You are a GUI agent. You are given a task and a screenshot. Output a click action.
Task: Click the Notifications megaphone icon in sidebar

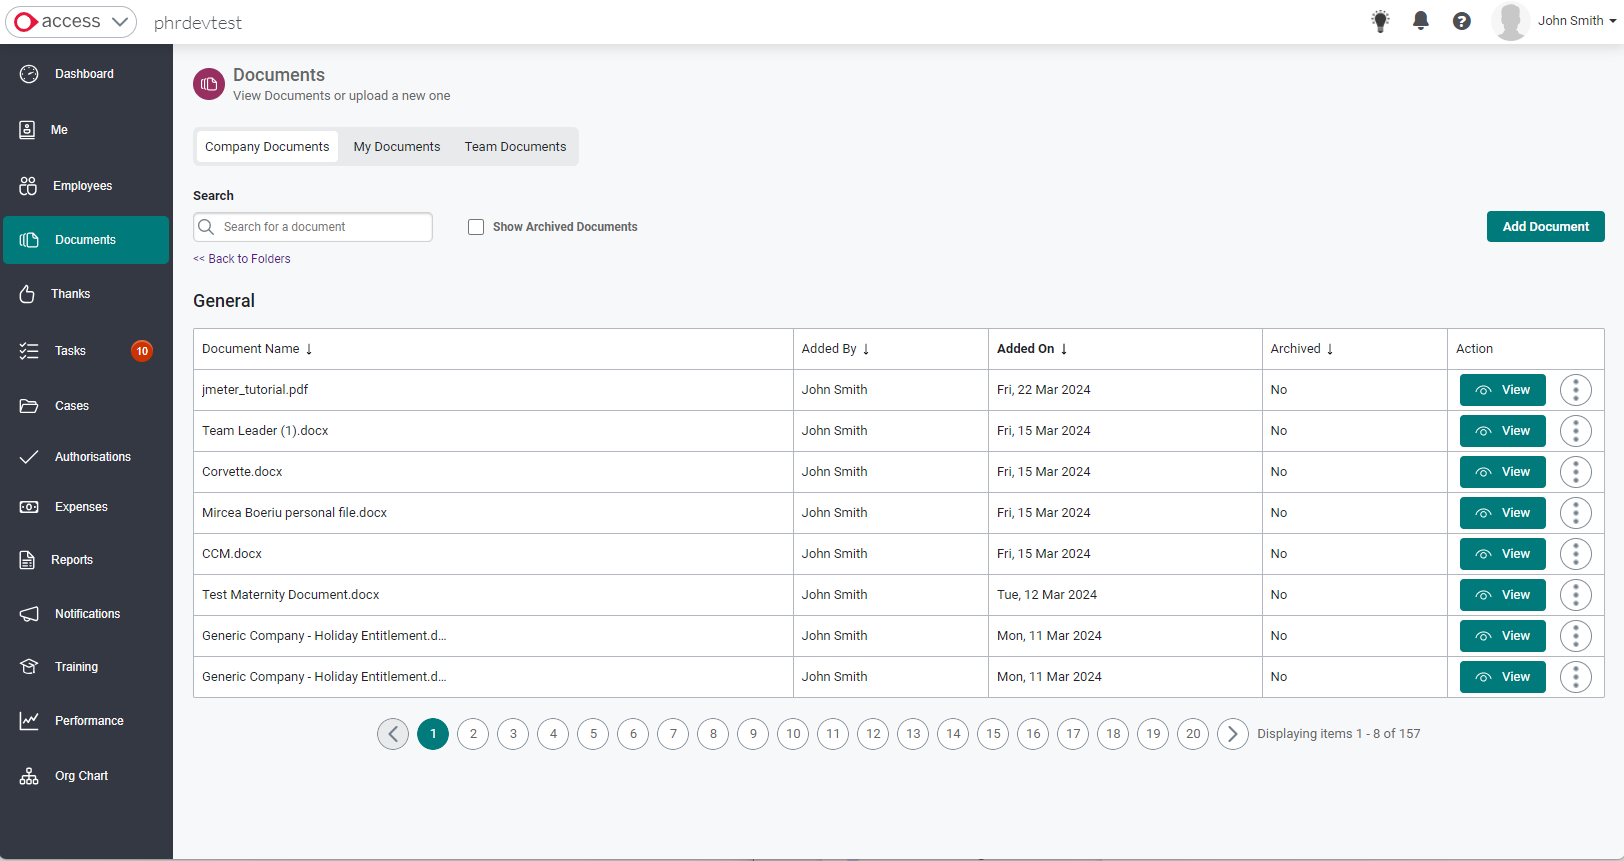tap(29, 614)
